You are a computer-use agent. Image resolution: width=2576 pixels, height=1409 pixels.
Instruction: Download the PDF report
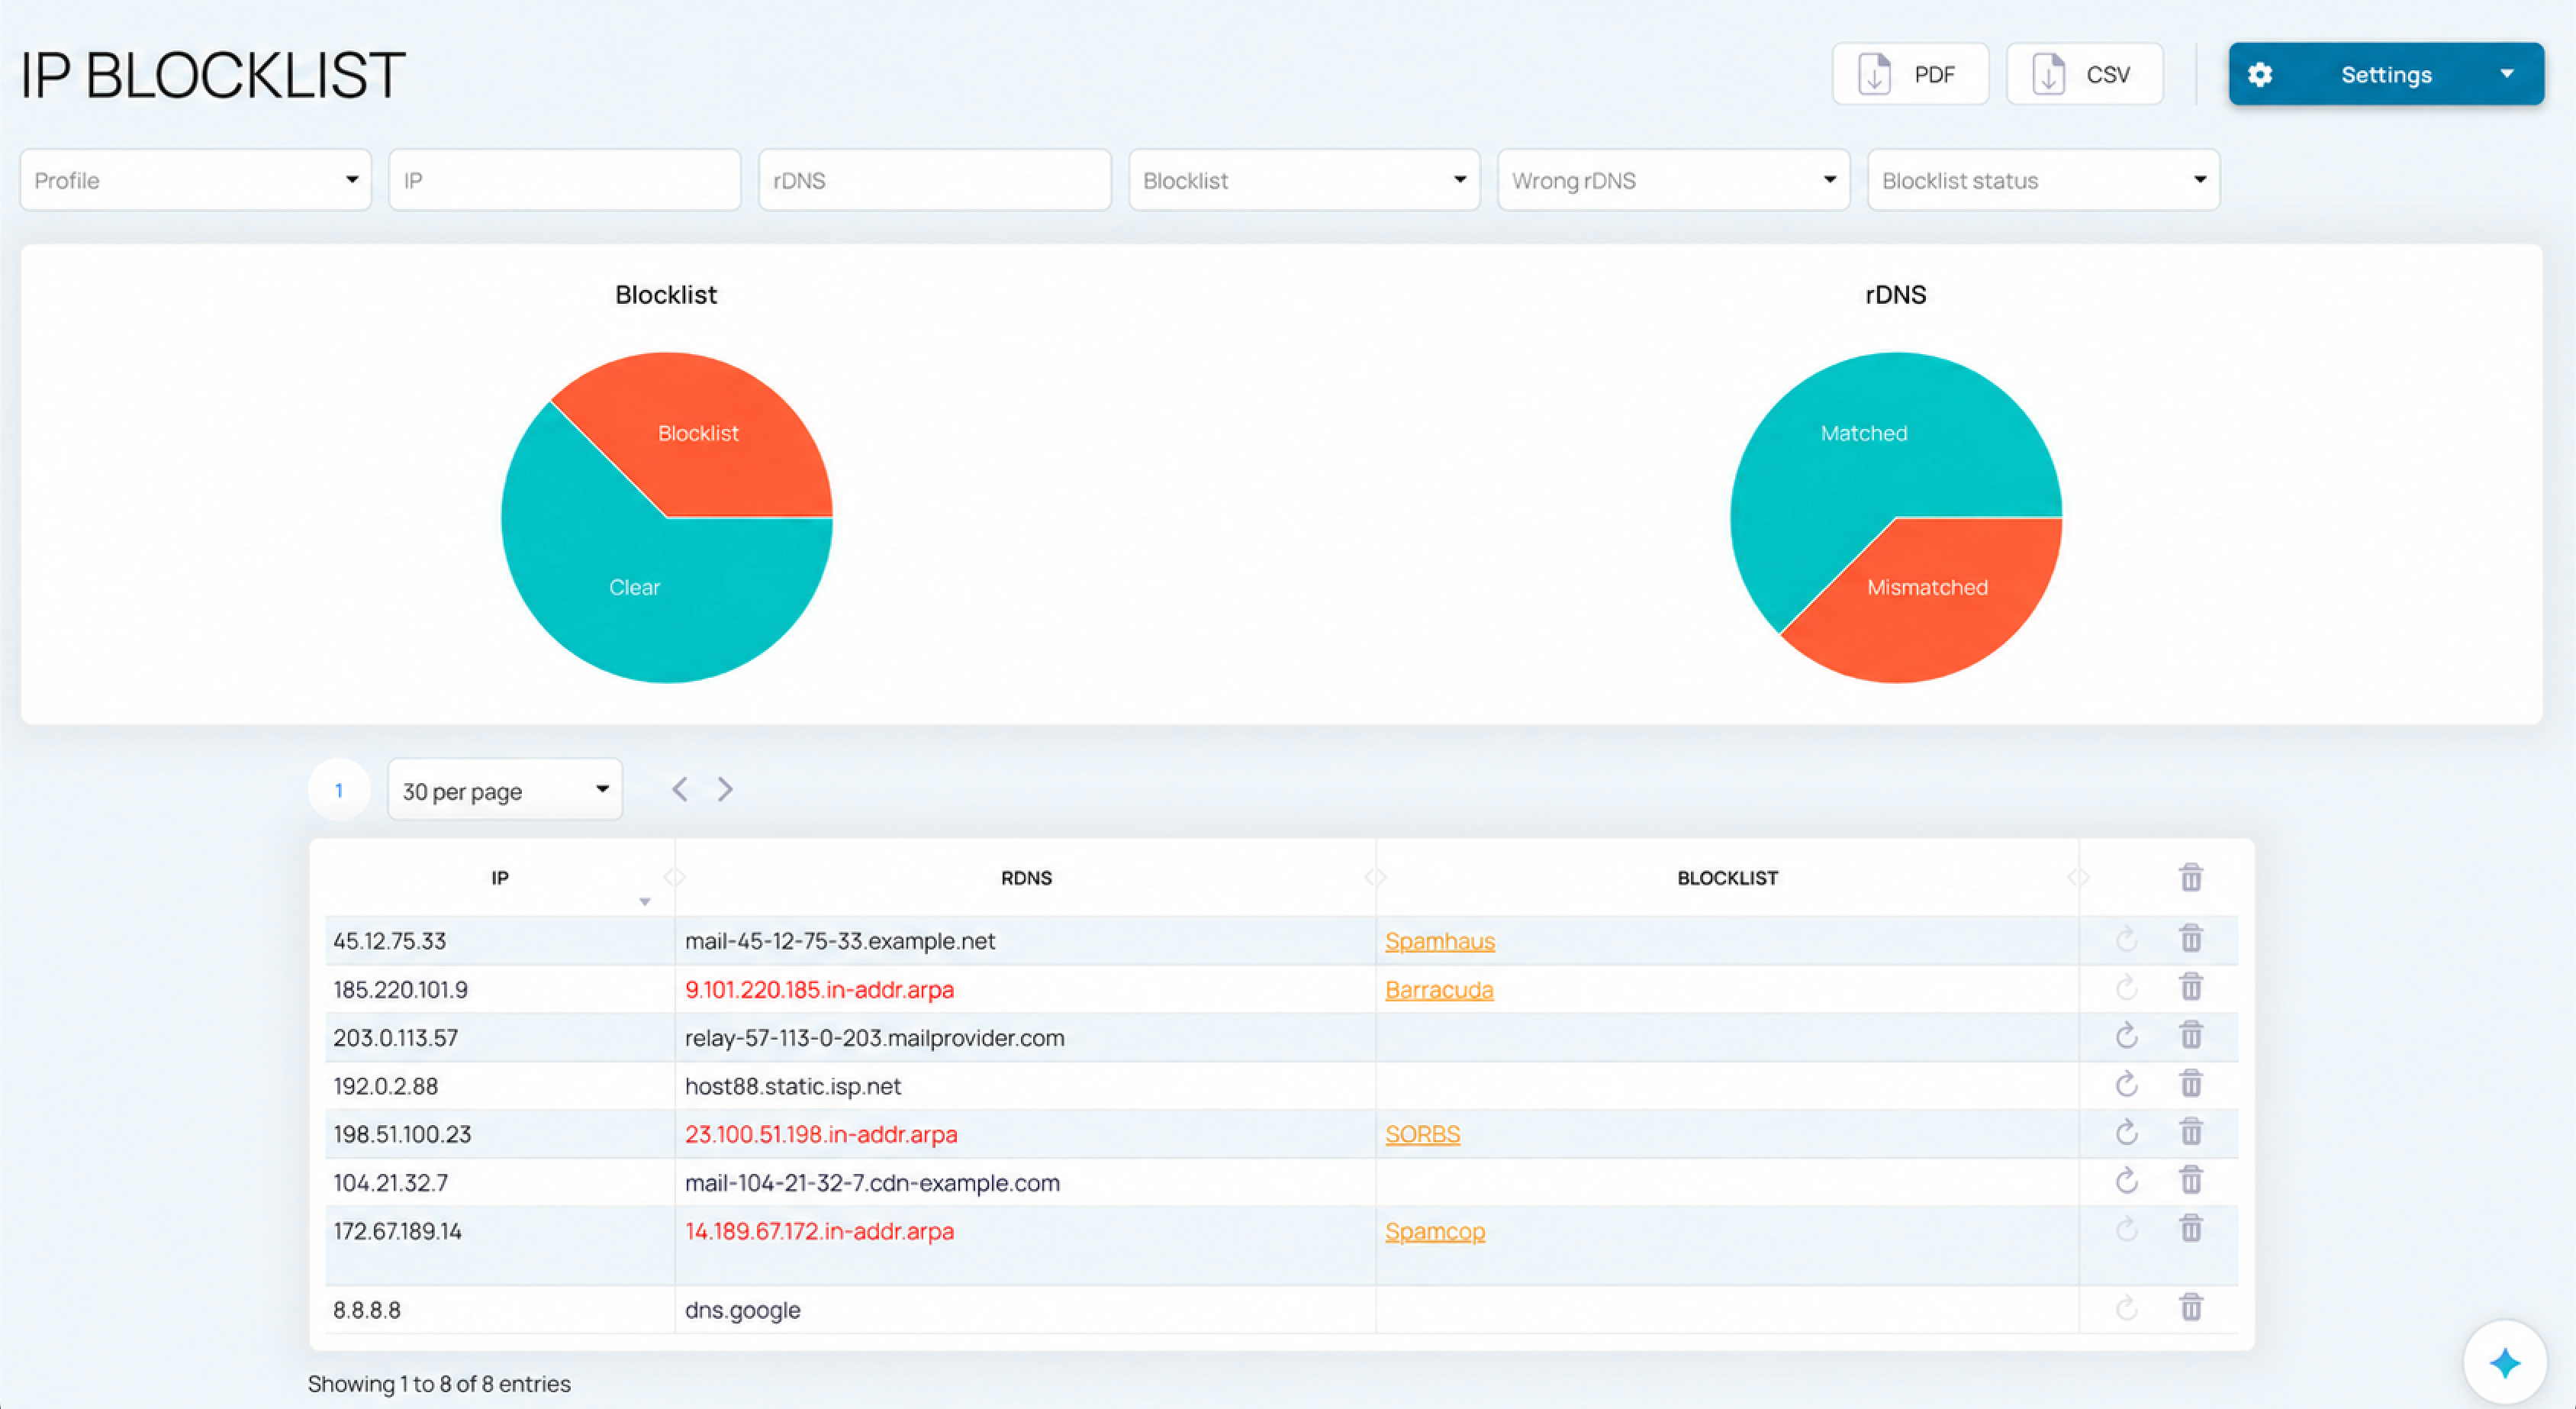point(1910,74)
